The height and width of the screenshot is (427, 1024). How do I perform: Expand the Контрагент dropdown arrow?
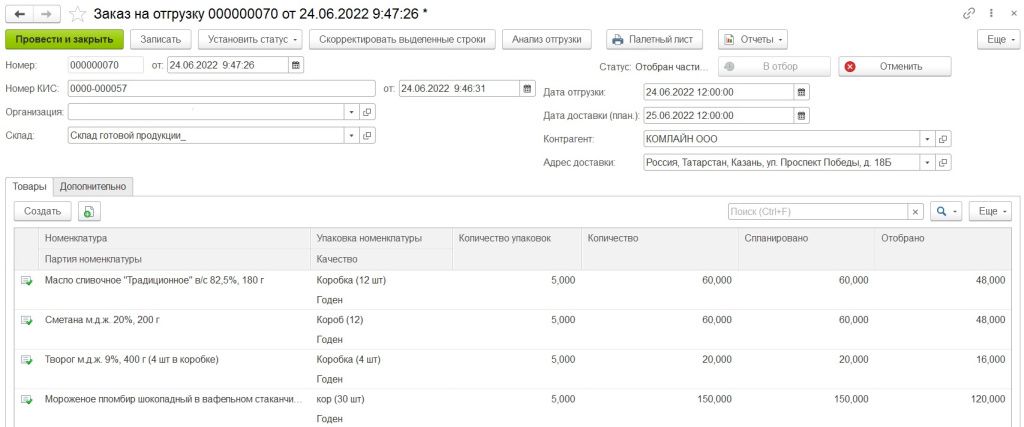pyautogui.click(x=927, y=139)
